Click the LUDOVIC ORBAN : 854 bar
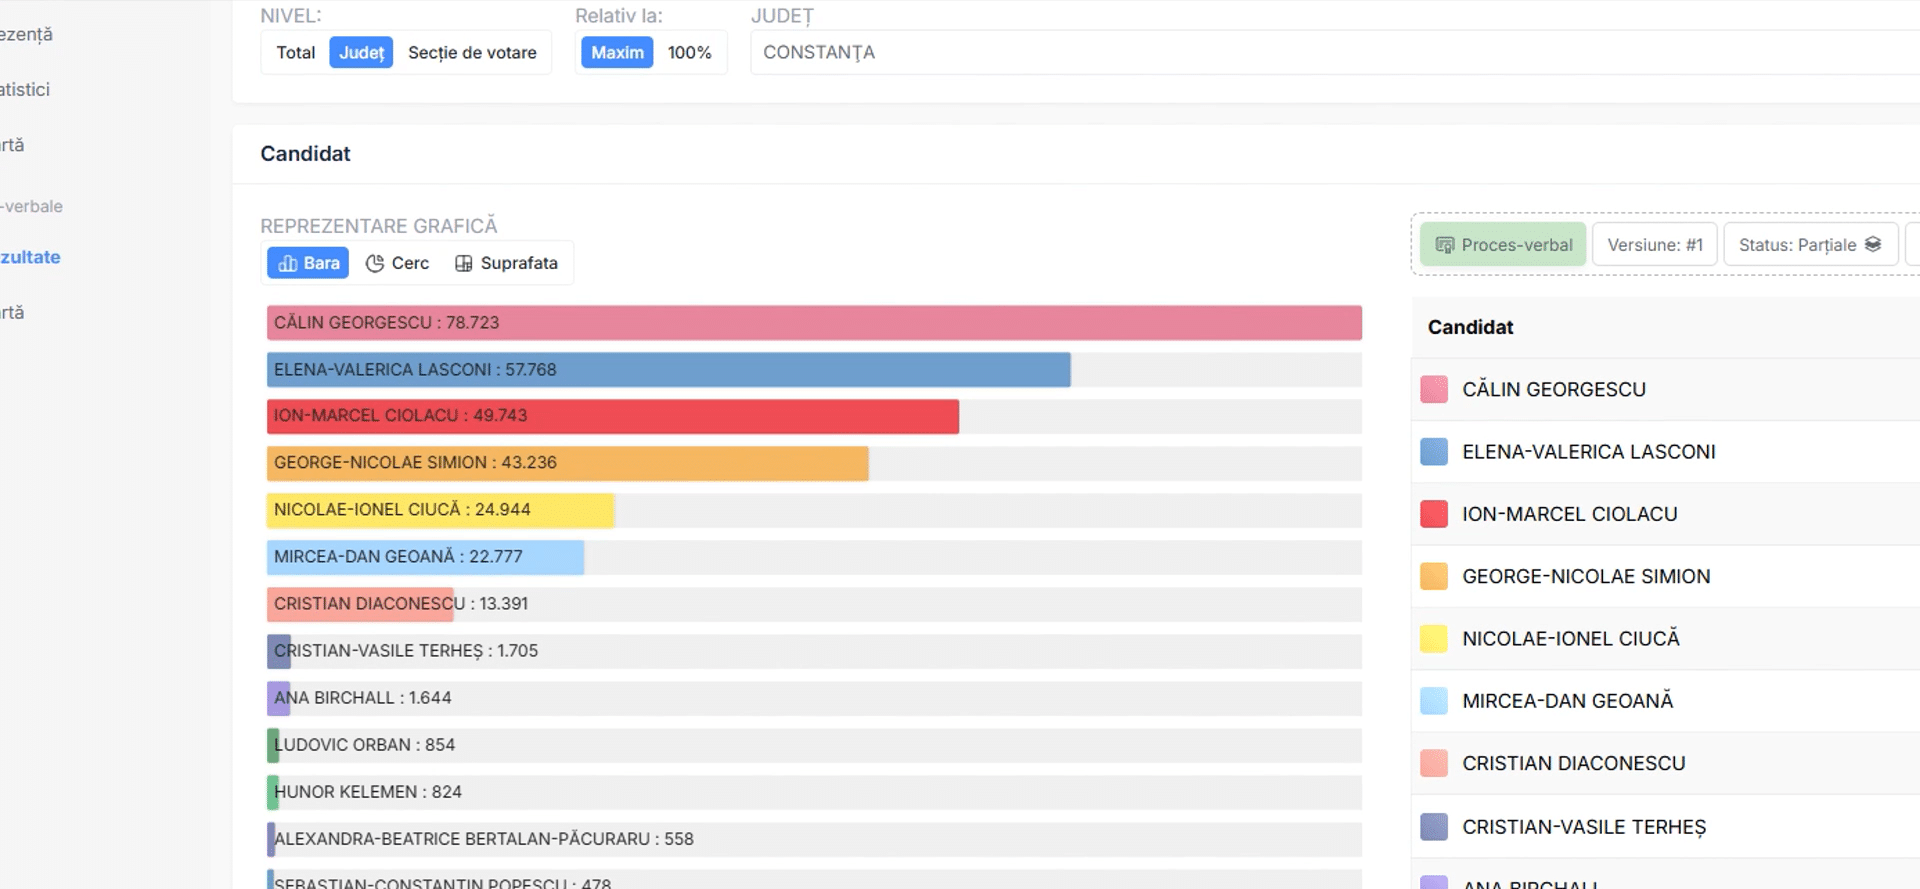Image resolution: width=1920 pixels, height=889 pixels. [273, 745]
